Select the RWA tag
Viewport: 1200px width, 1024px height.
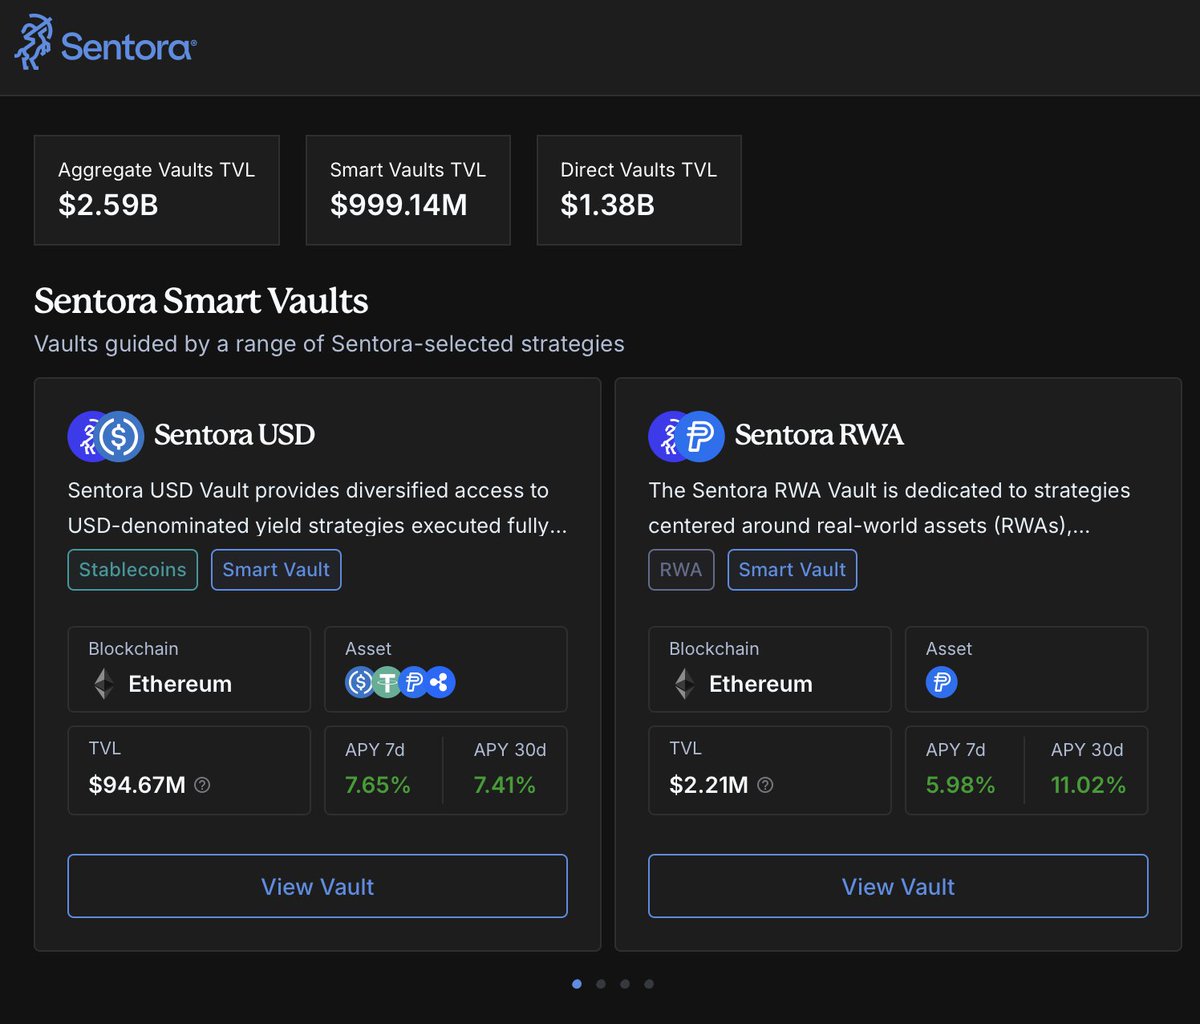point(681,570)
